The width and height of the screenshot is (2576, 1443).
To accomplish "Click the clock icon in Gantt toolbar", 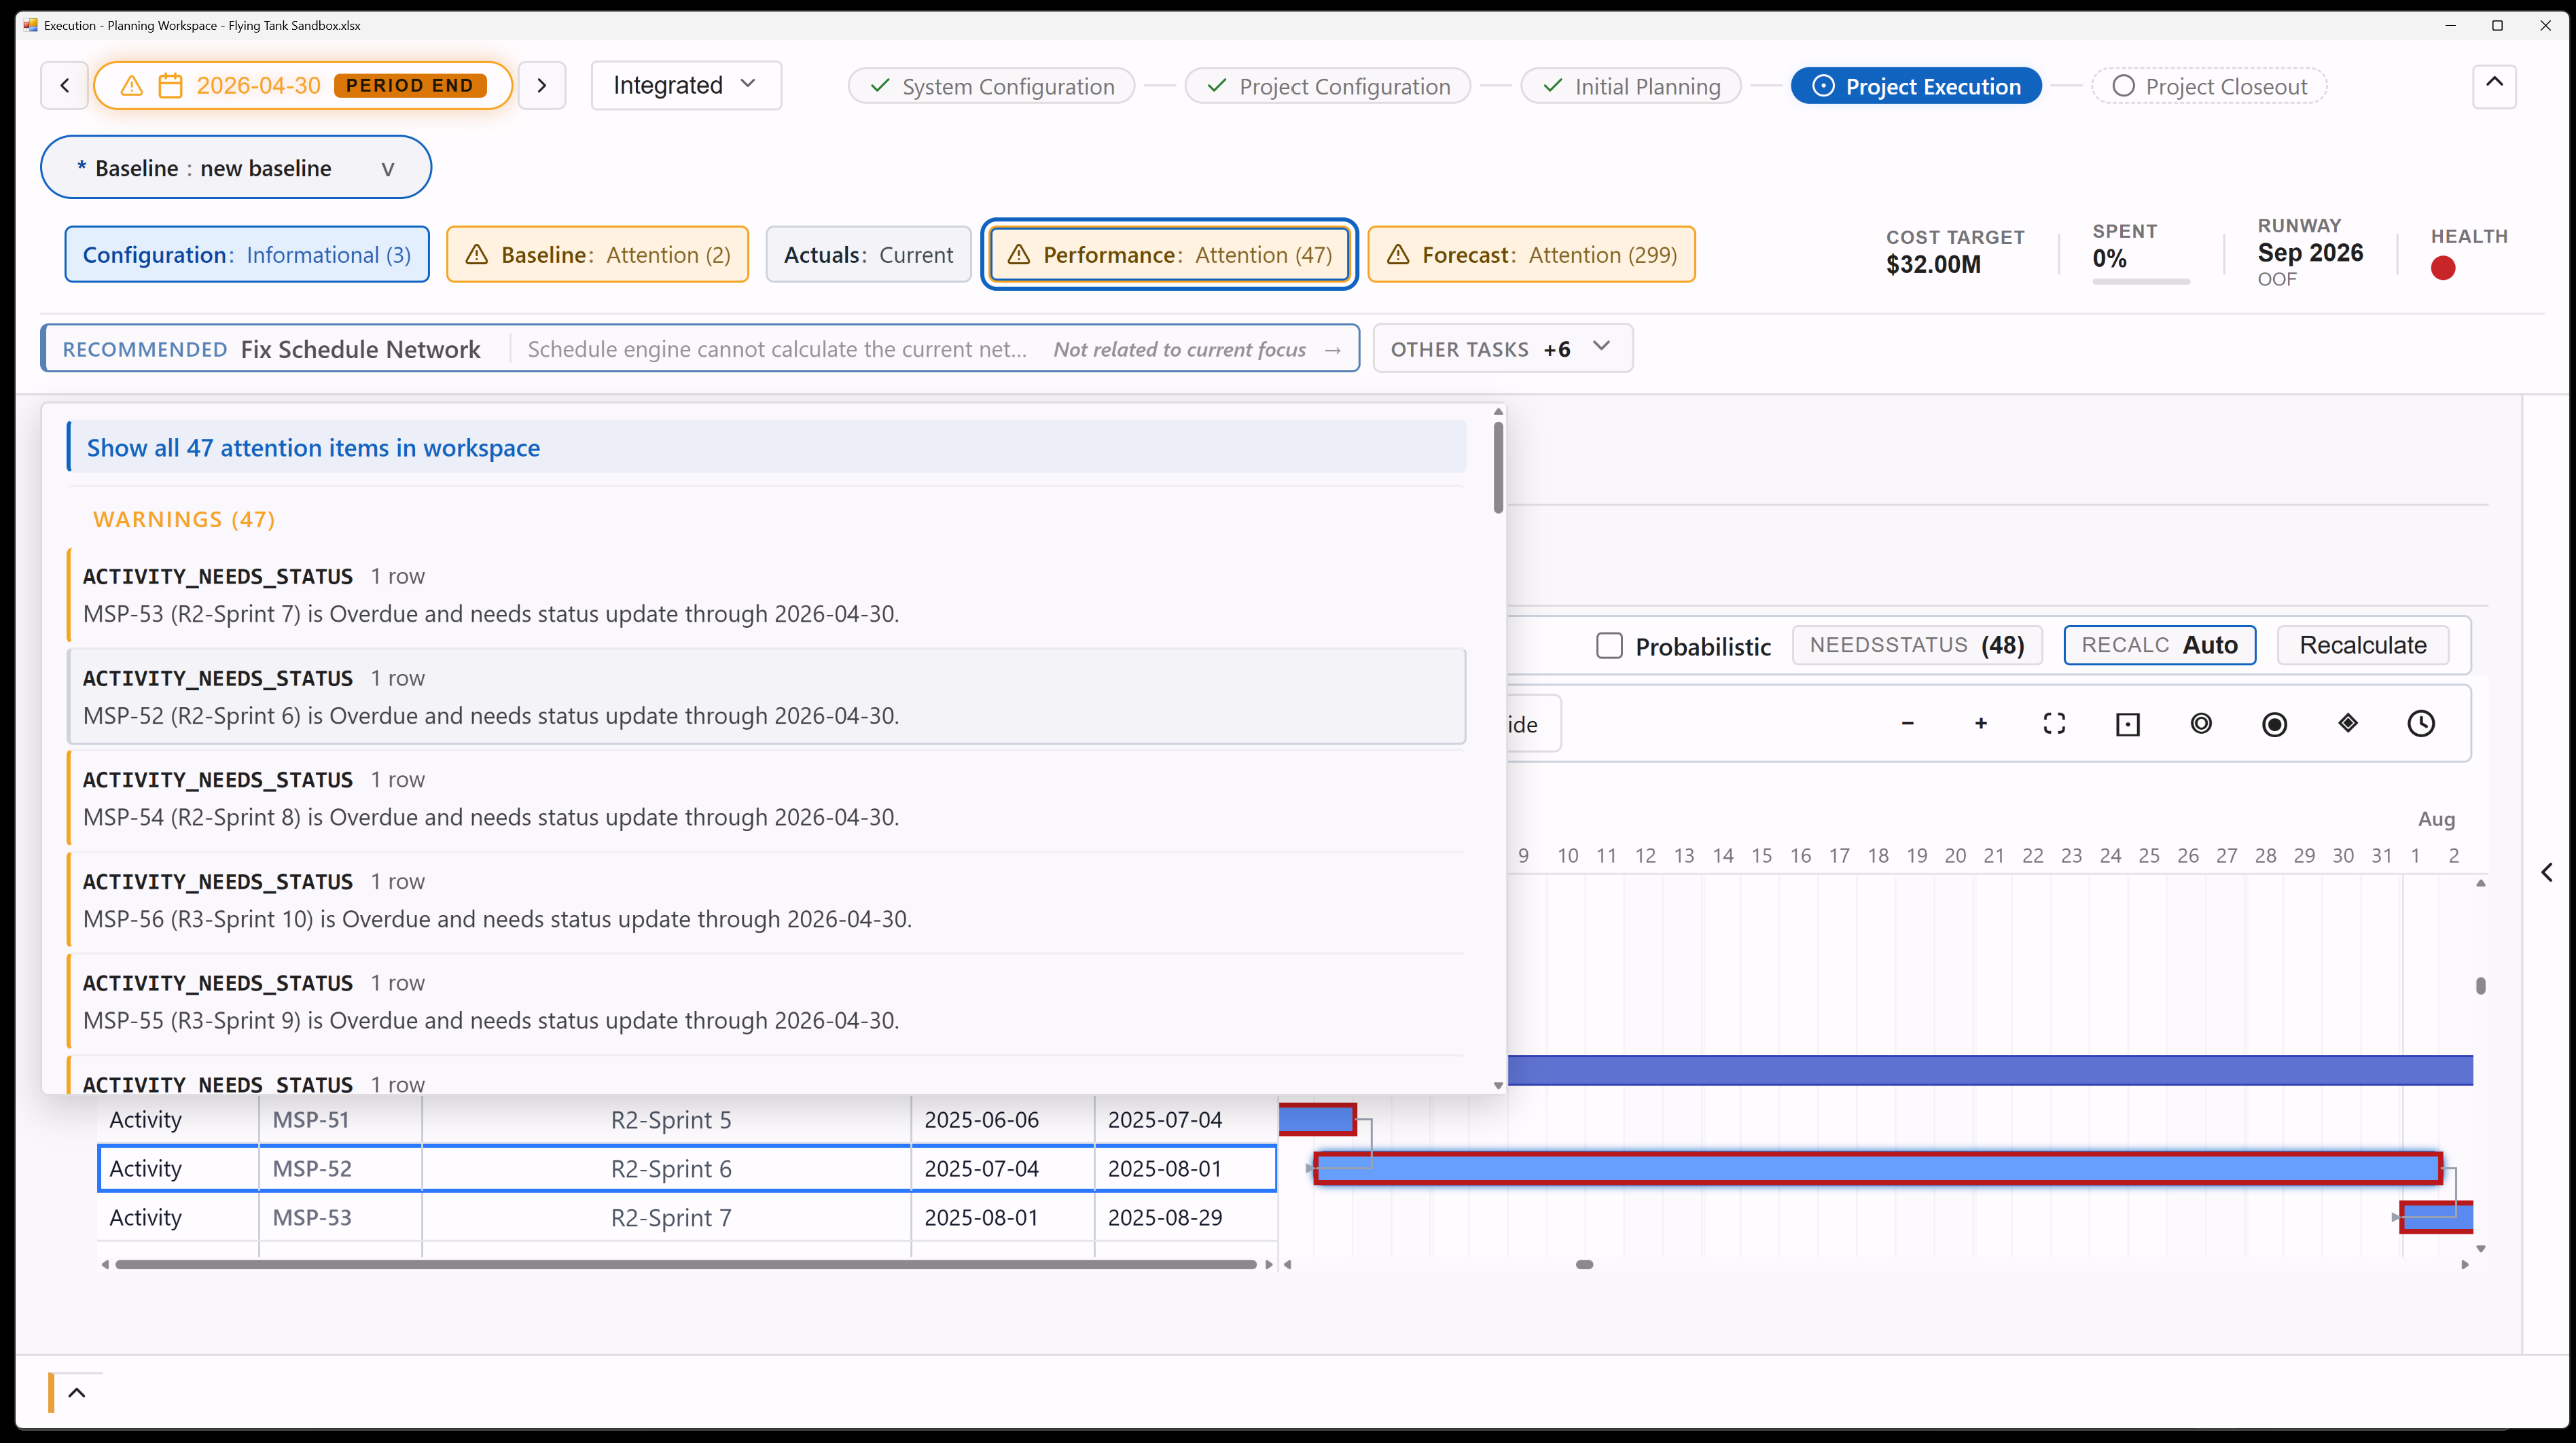I will [x=2421, y=724].
